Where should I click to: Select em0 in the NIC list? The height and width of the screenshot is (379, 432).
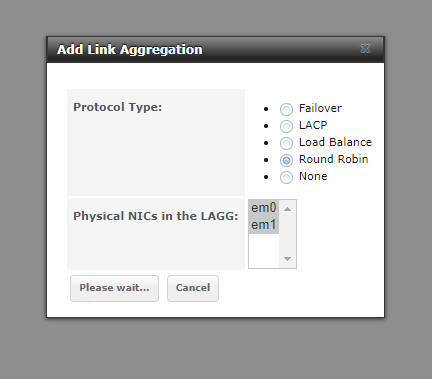point(264,208)
